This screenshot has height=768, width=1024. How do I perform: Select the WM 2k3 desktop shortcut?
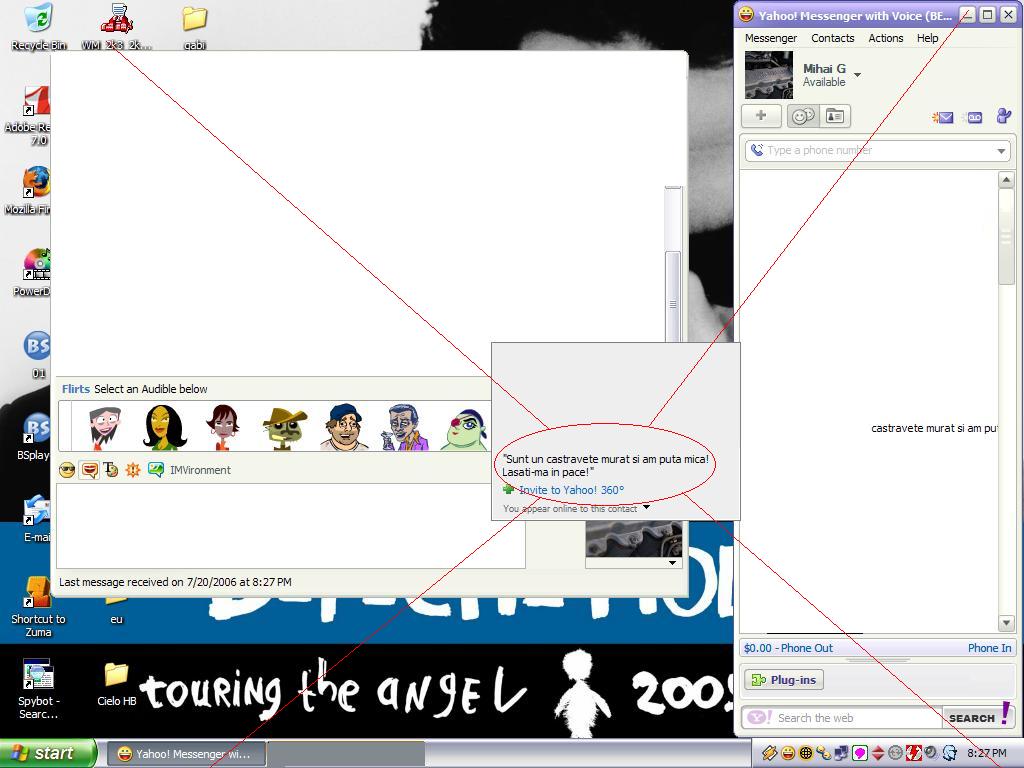[x=116, y=27]
